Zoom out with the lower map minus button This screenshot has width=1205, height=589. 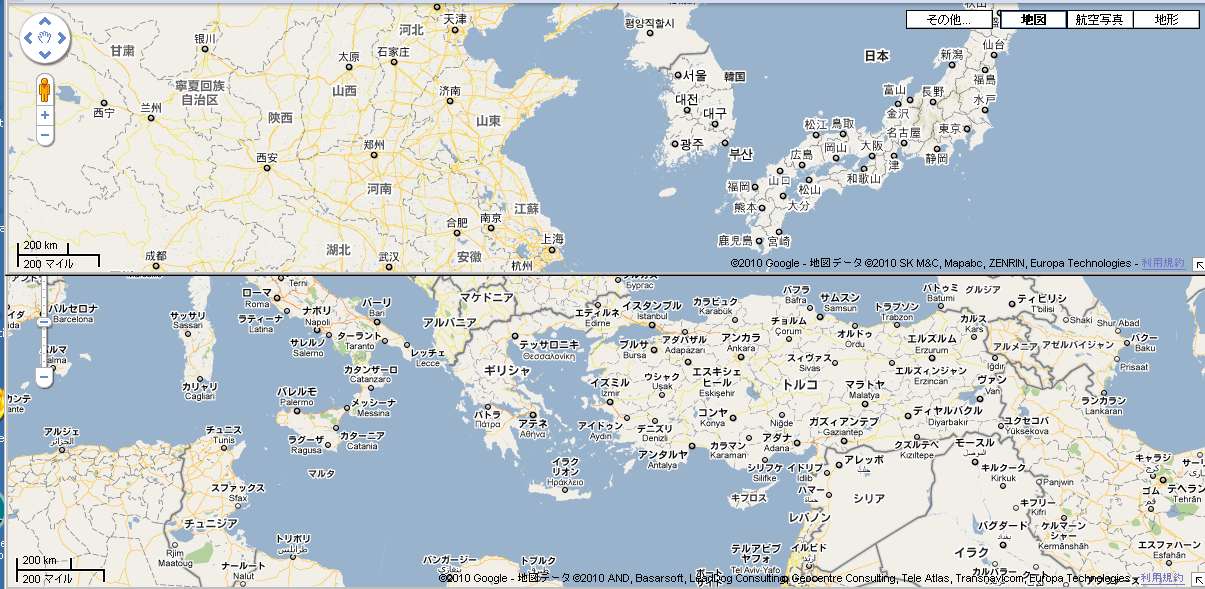(44, 377)
